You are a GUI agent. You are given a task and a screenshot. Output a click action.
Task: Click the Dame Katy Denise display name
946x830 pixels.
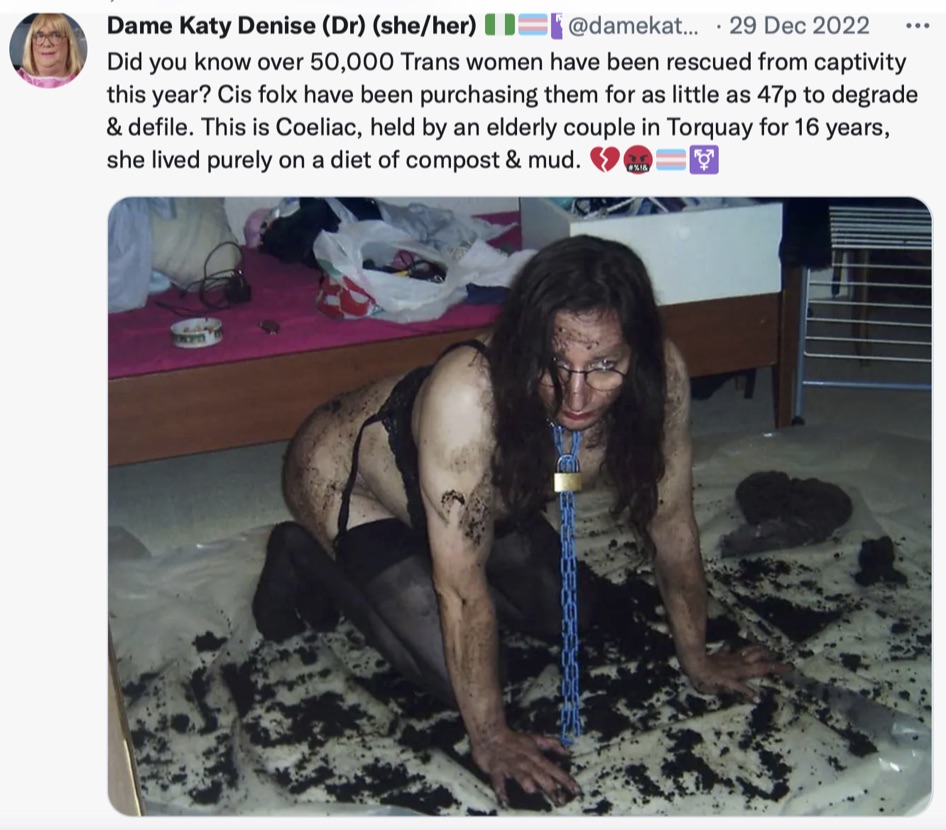point(211,26)
